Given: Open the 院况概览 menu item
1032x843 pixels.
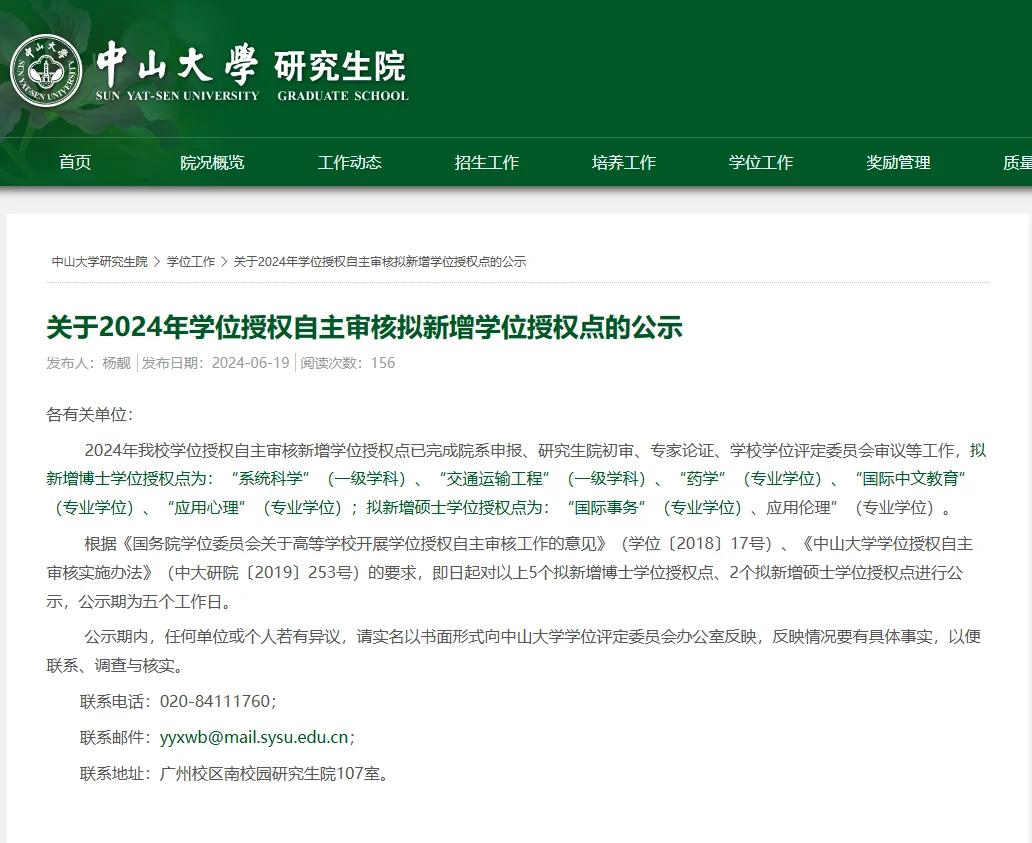Looking at the screenshot, I should 212,163.
